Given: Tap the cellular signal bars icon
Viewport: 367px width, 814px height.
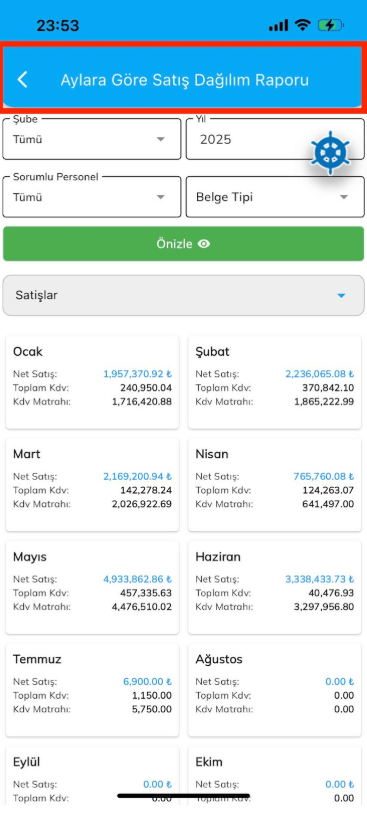Looking at the screenshot, I should point(278,25).
